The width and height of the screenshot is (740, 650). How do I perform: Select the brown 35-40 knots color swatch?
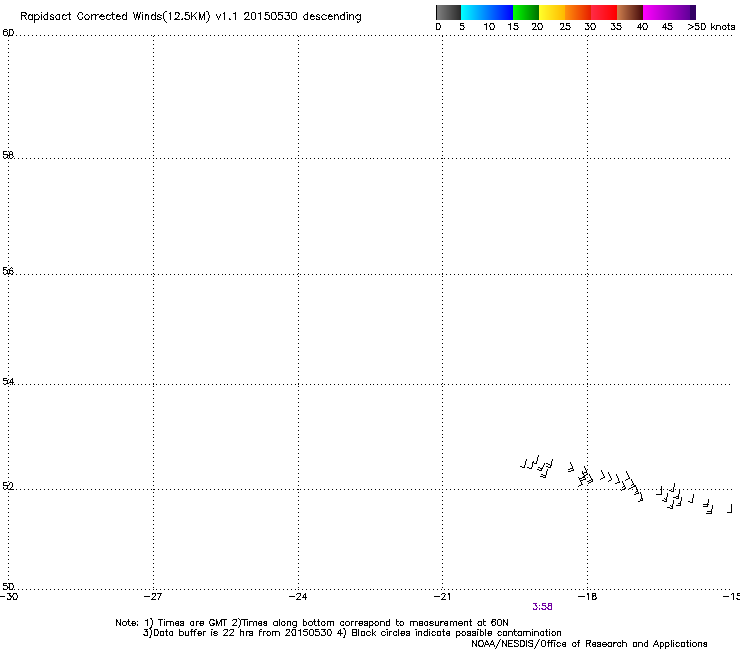click(630, 12)
